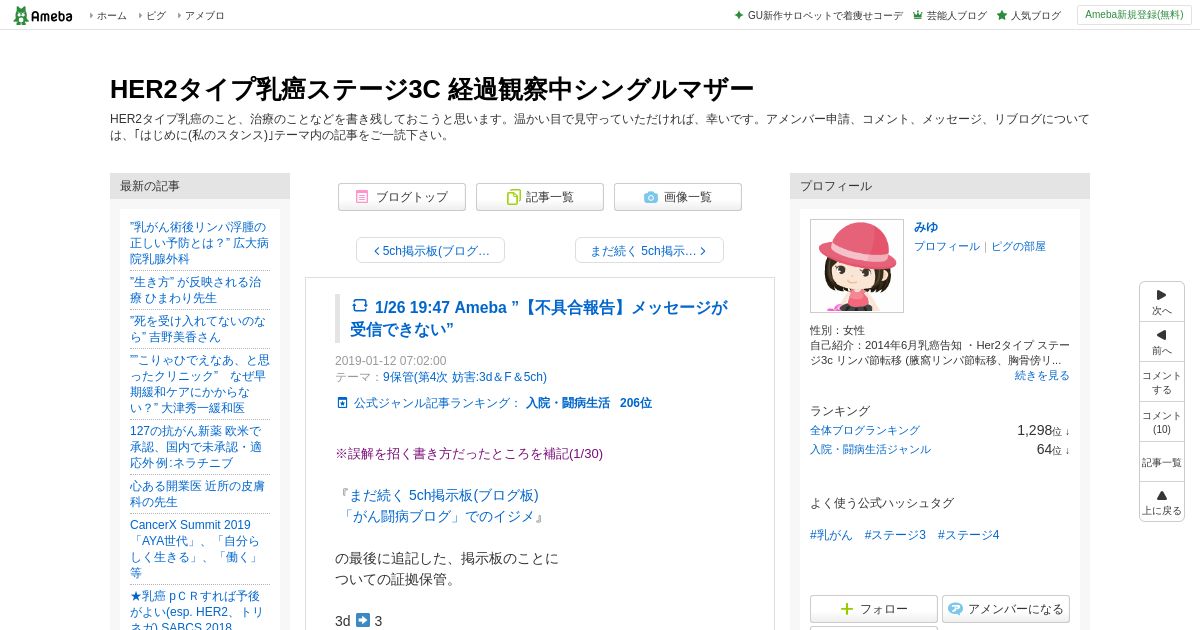
Task: Click the reblog icon beside article title
Action: [x=359, y=305]
